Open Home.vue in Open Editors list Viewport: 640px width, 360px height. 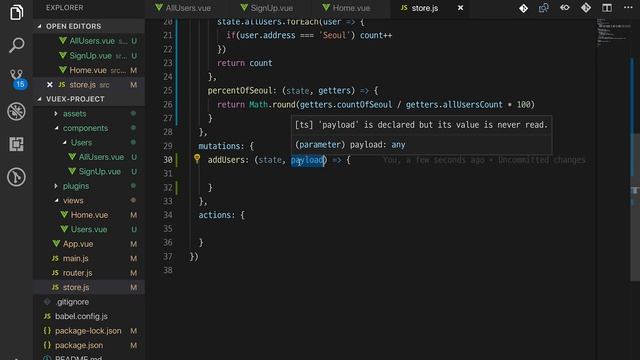(x=88, y=70)
